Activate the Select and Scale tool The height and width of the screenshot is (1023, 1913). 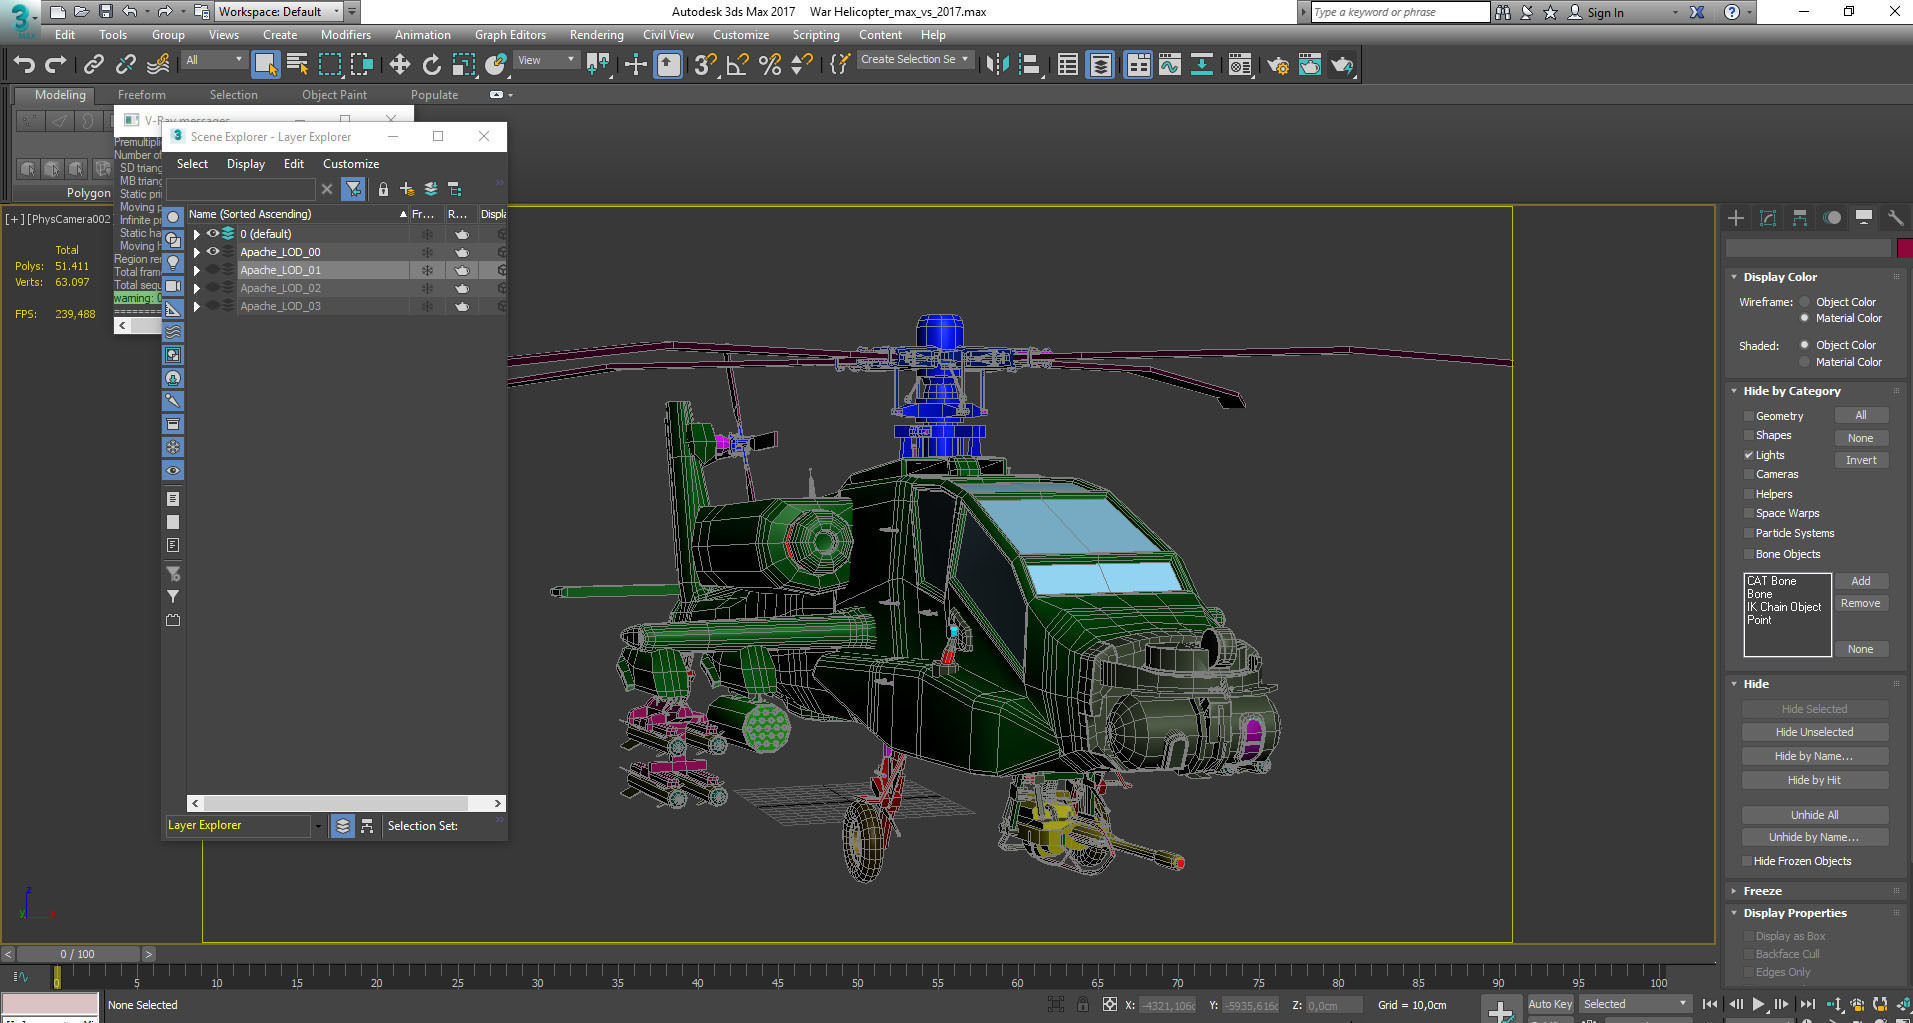pos(463,65)
